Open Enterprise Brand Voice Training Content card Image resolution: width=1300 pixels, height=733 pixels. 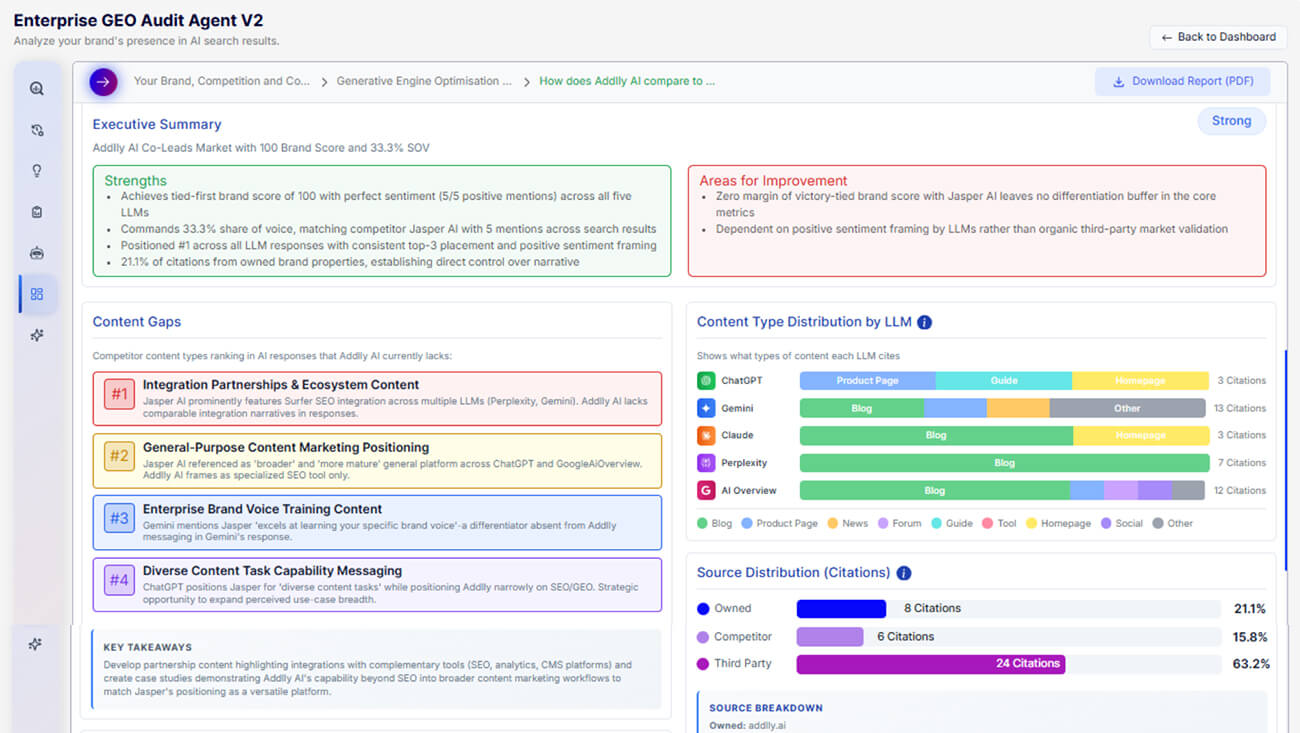pyautogui.click(x=377, y=522)
